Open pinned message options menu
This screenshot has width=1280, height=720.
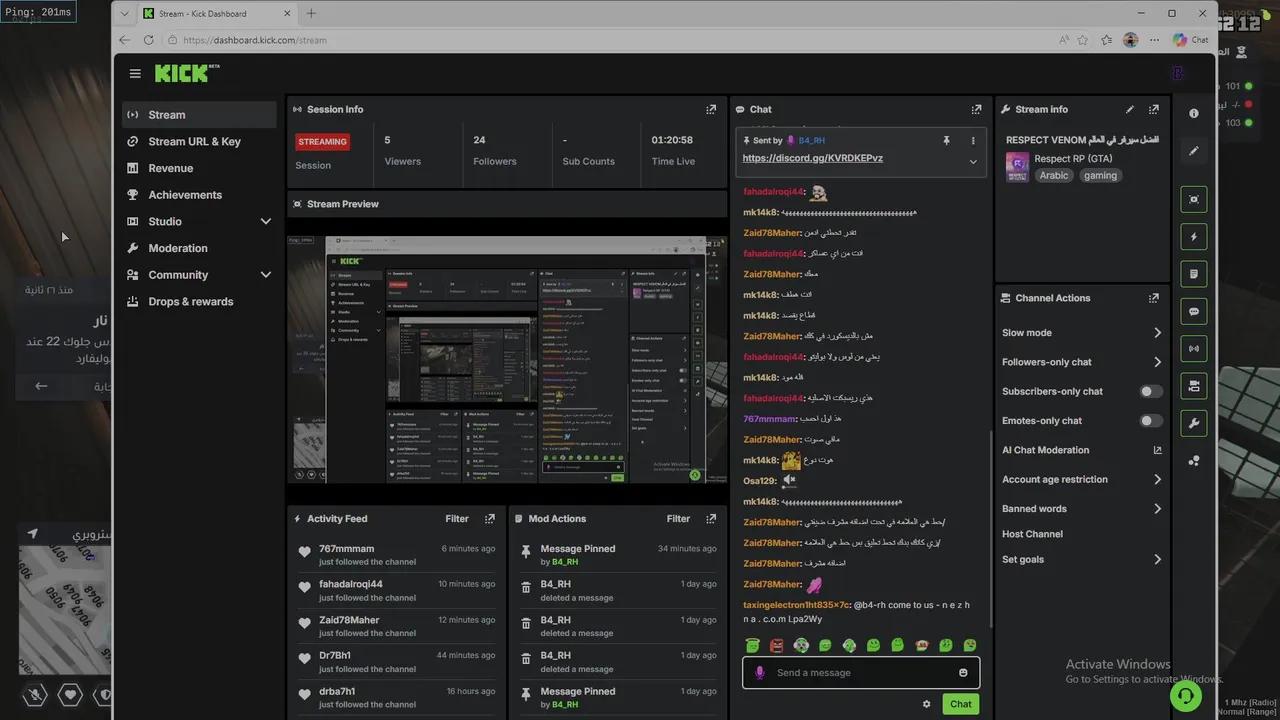coord(973,141)
